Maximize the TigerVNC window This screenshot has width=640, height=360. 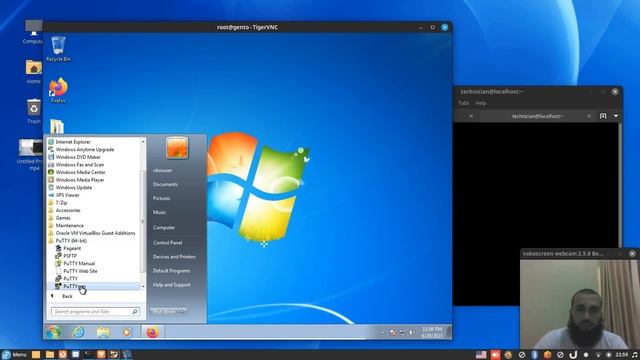pos(433,27)
